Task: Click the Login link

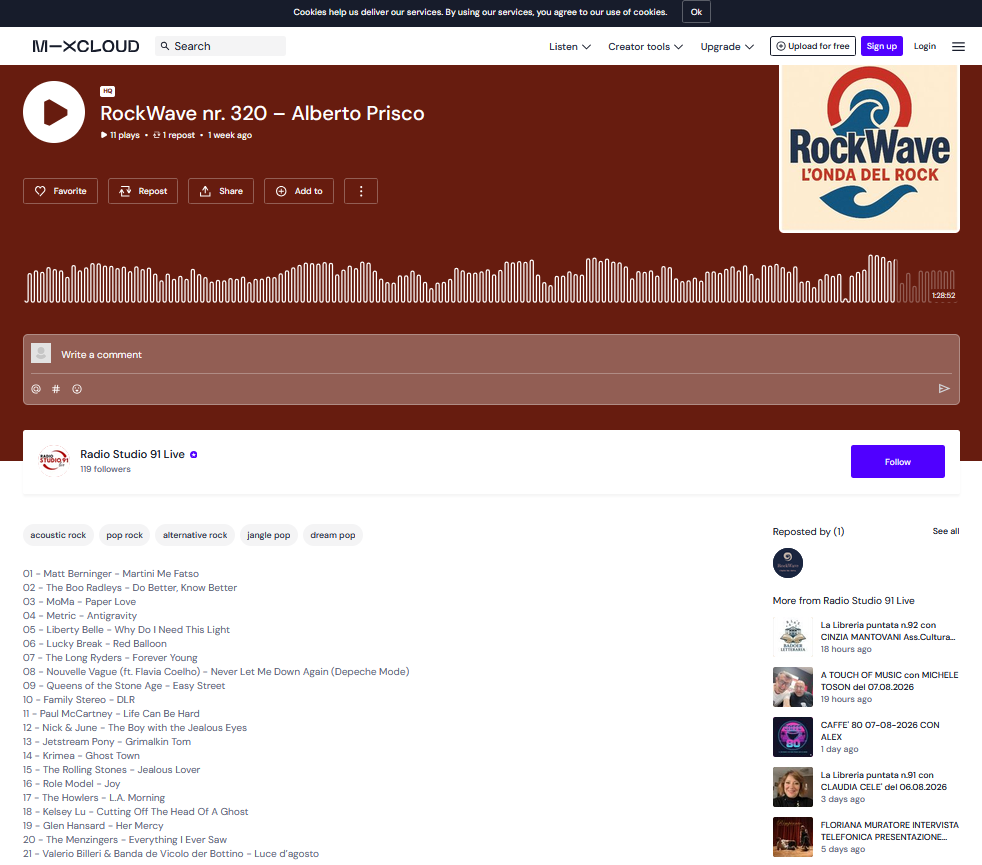Action: pos(924,46)
